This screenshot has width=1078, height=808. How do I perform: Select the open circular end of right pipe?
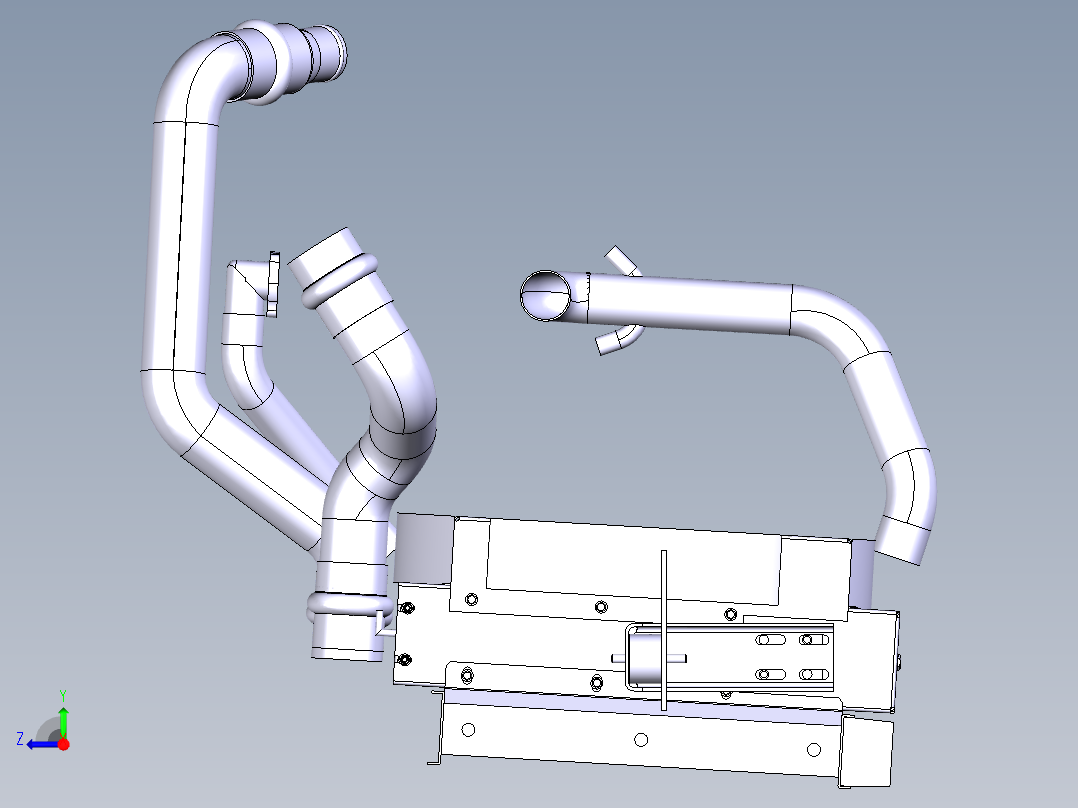click(x=546, y=296)
